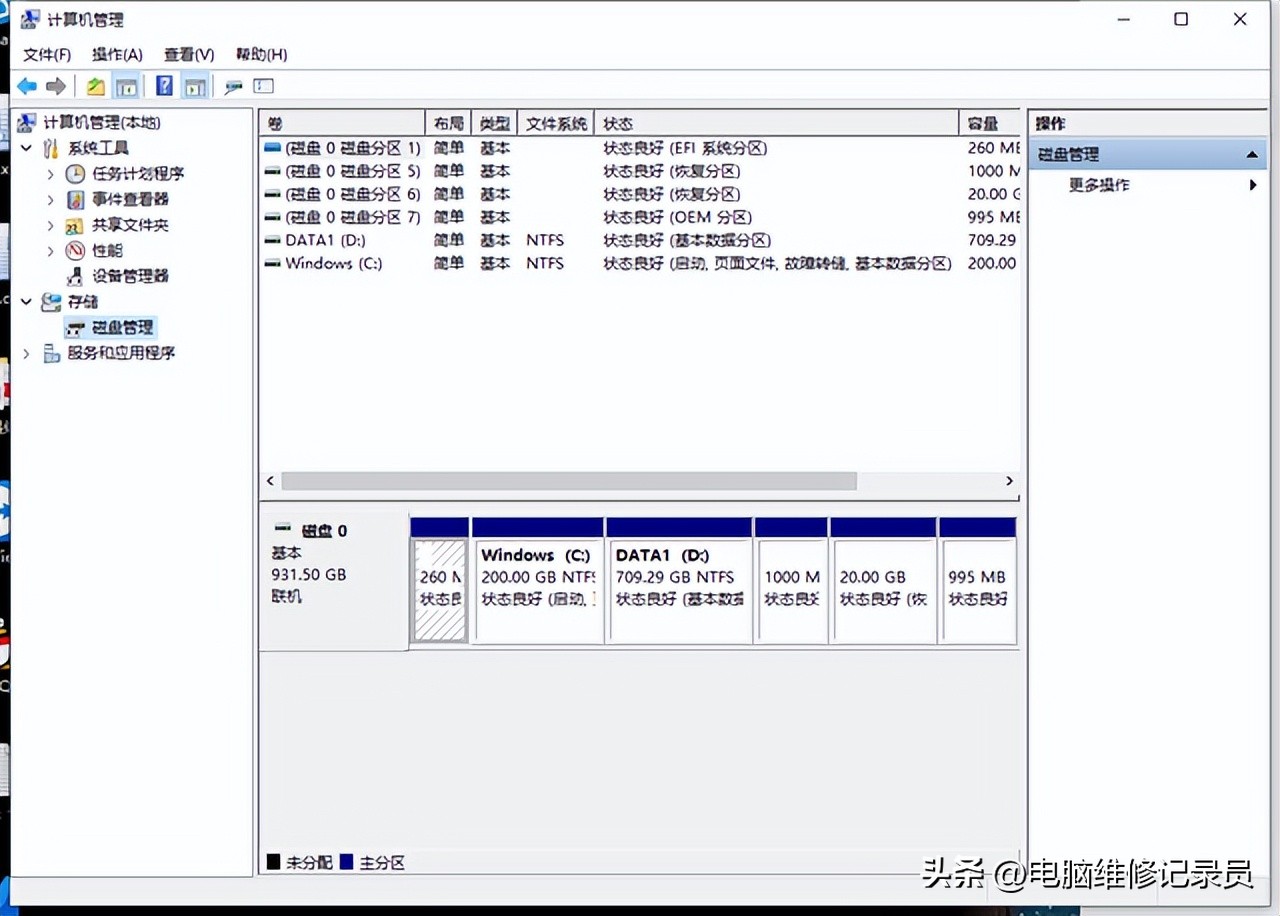Open Help via the question mark icon

tap(165, 87)
